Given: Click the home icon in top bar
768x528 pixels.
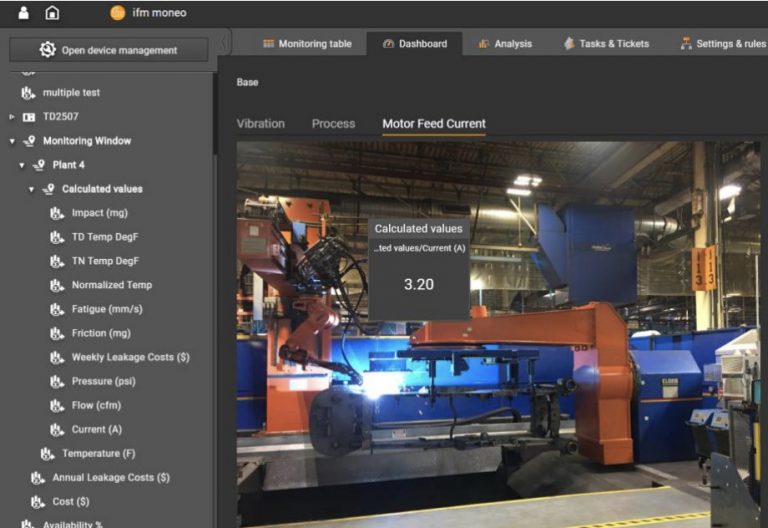Looking at the screenshot, I should 52,13.
